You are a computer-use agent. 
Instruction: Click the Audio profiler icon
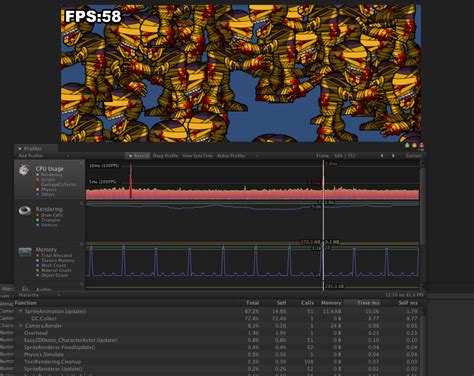tap(25, 288)
